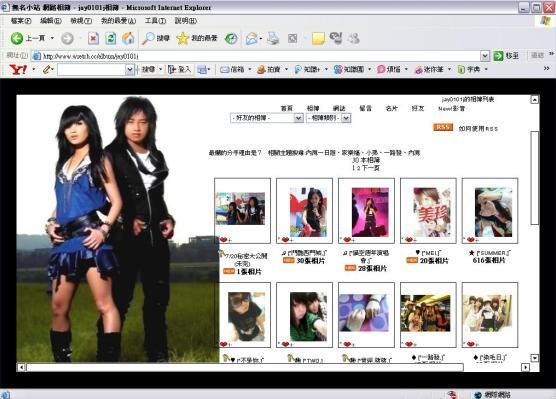Expand the 信箱 dropdown arrow

tap(250, 70)
